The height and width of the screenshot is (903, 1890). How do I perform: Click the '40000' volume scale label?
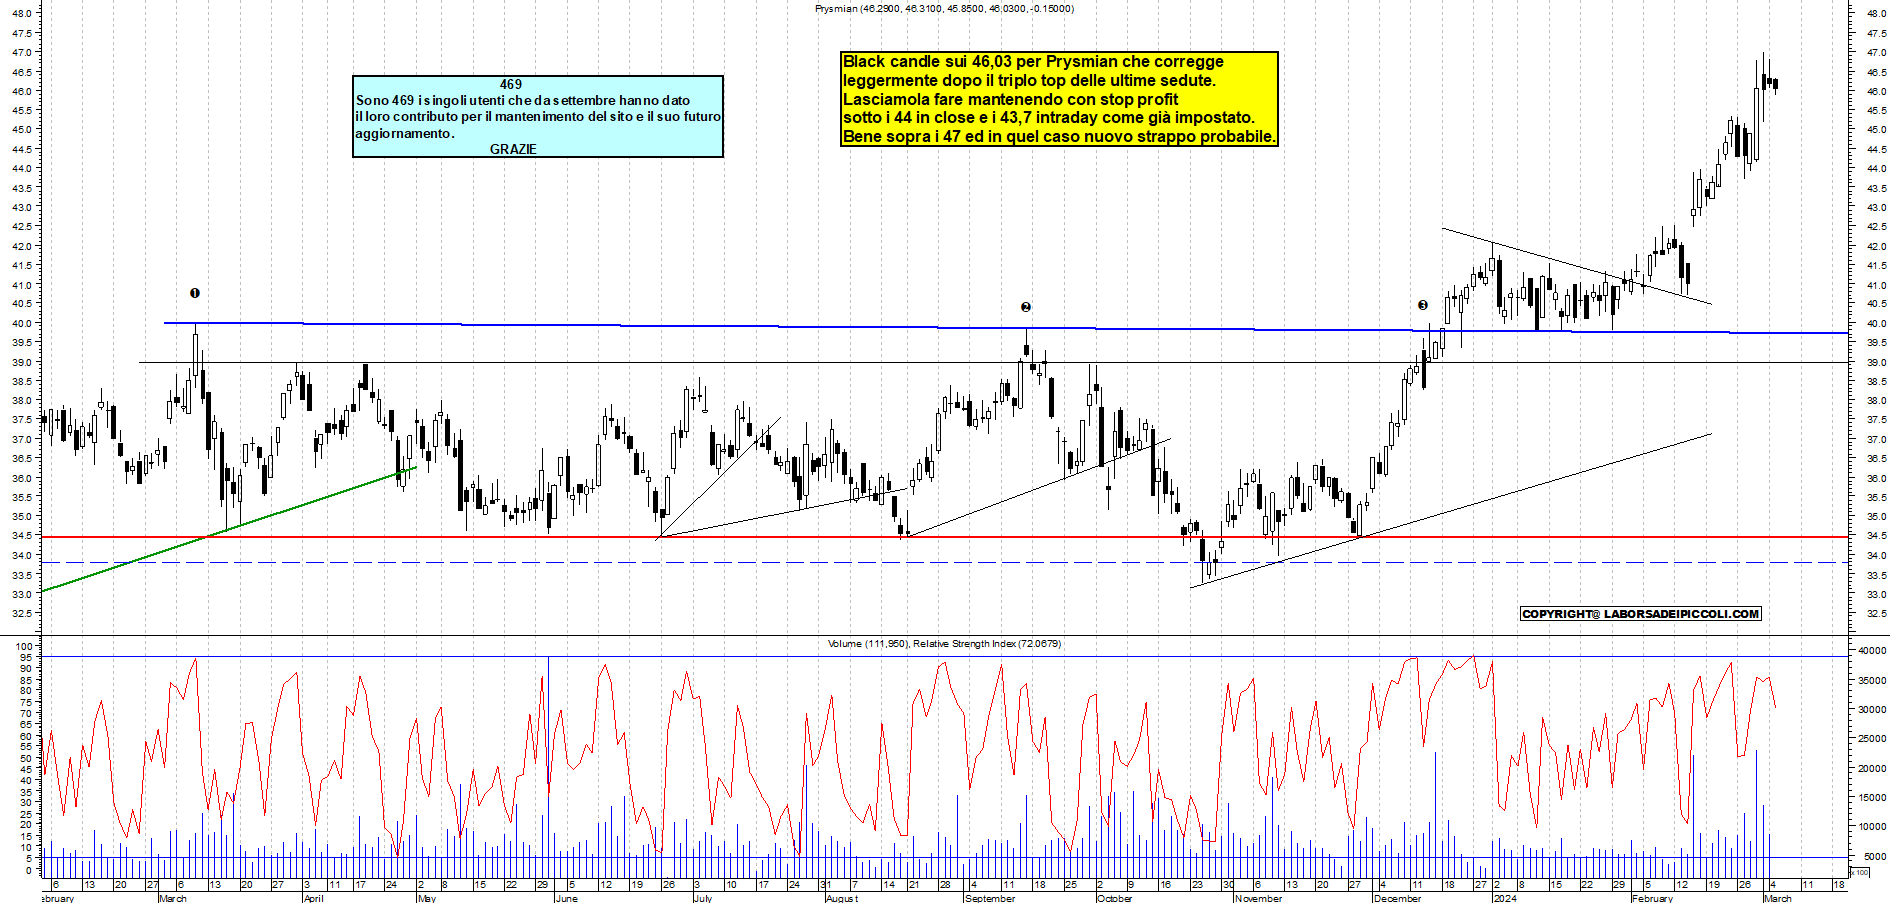pyautogui.click(x=1872, y=650)
